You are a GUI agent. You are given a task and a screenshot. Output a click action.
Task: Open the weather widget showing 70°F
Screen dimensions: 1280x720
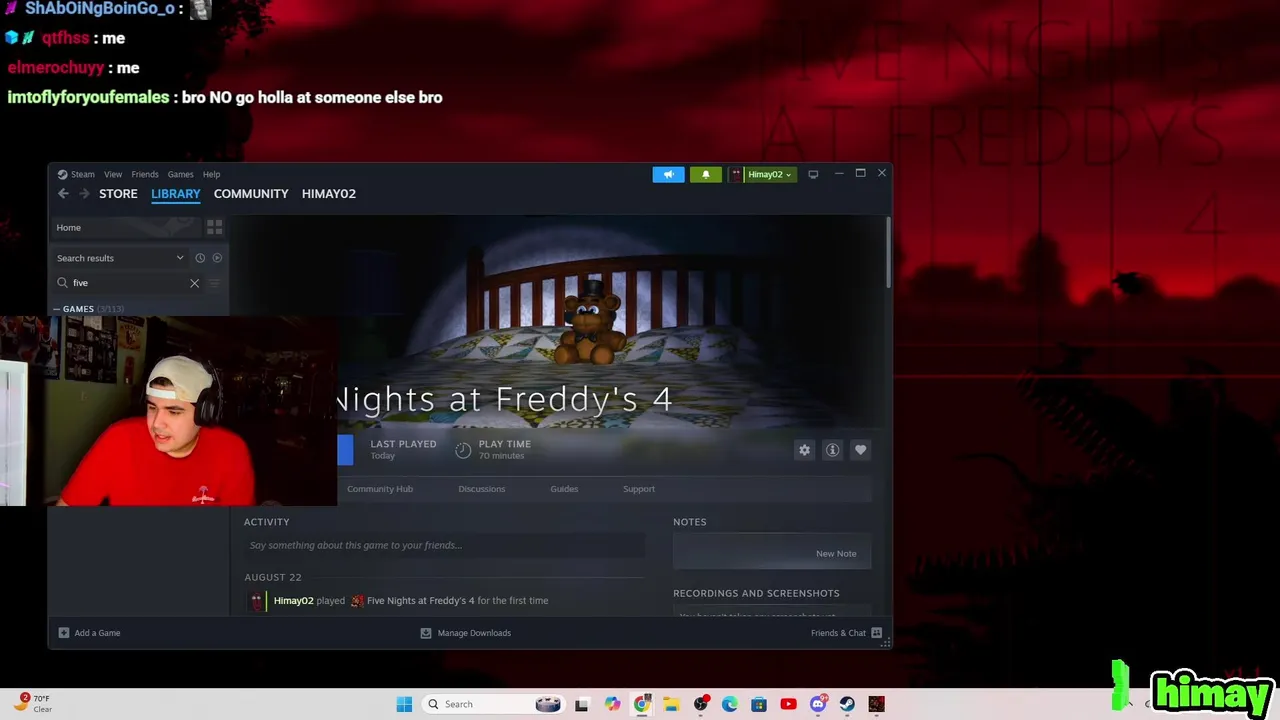click(32, 704)
